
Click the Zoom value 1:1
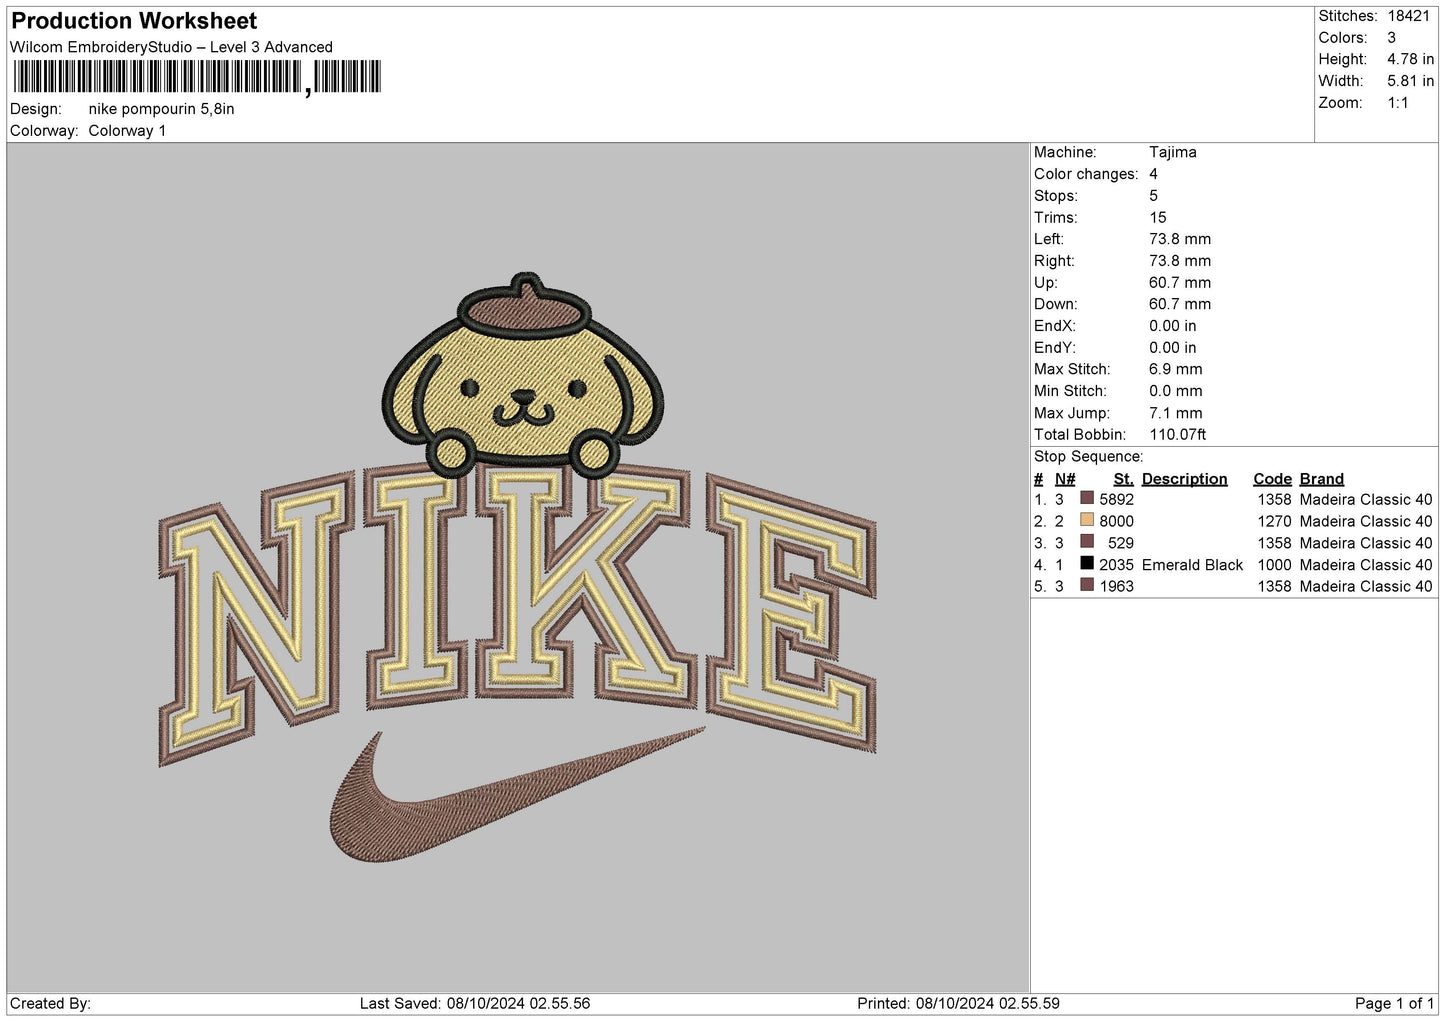coord(1398,103)
